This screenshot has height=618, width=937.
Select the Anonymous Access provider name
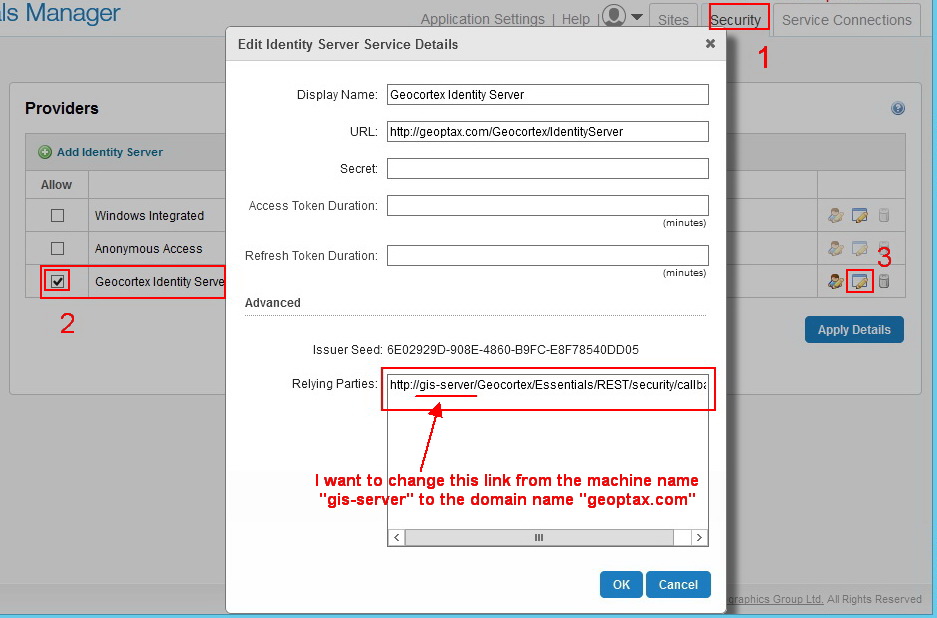click(148, 249)
